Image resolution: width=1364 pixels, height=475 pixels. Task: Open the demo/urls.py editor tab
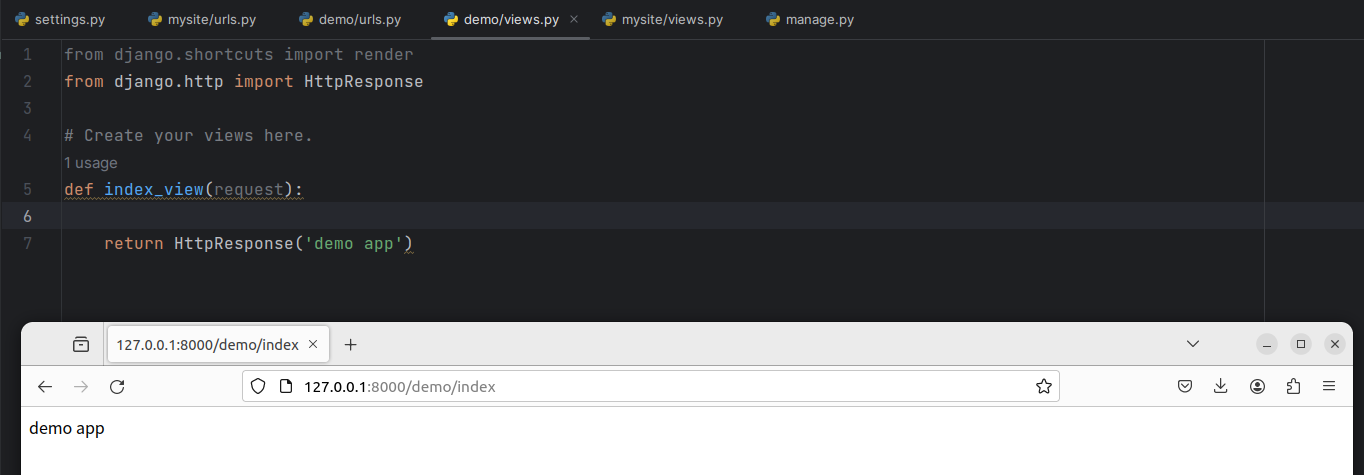[350, 20]
